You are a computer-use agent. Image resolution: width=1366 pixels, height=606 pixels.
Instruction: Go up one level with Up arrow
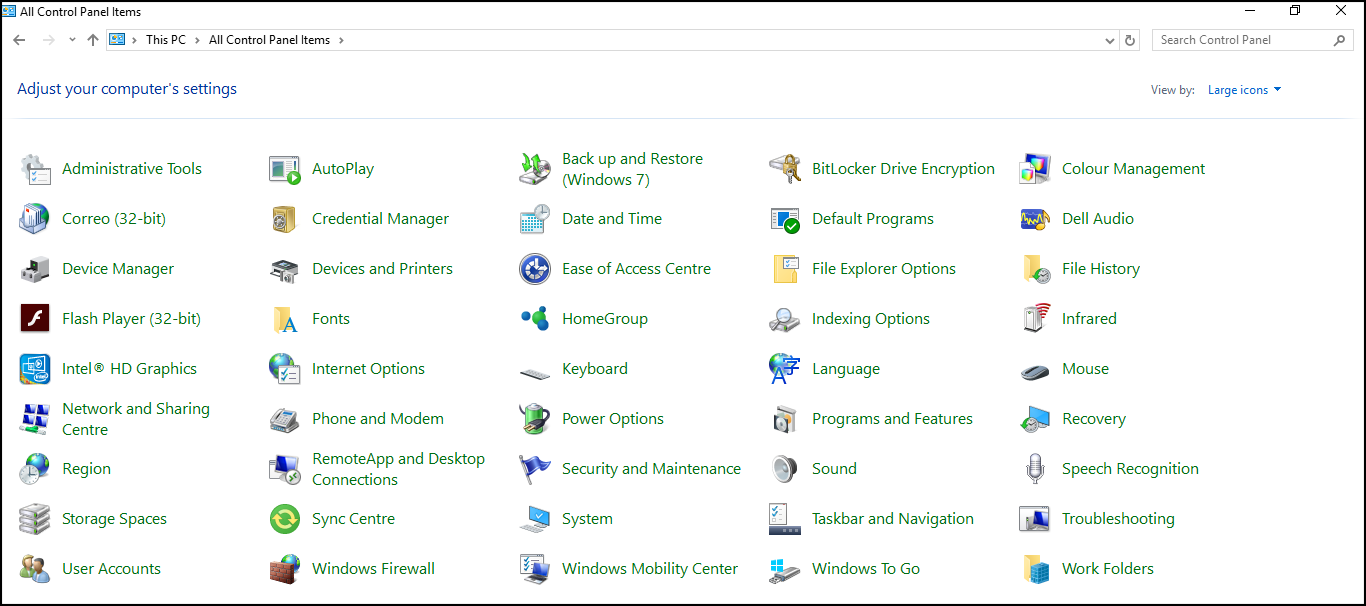pyautogui.click(x=93, y=40)
